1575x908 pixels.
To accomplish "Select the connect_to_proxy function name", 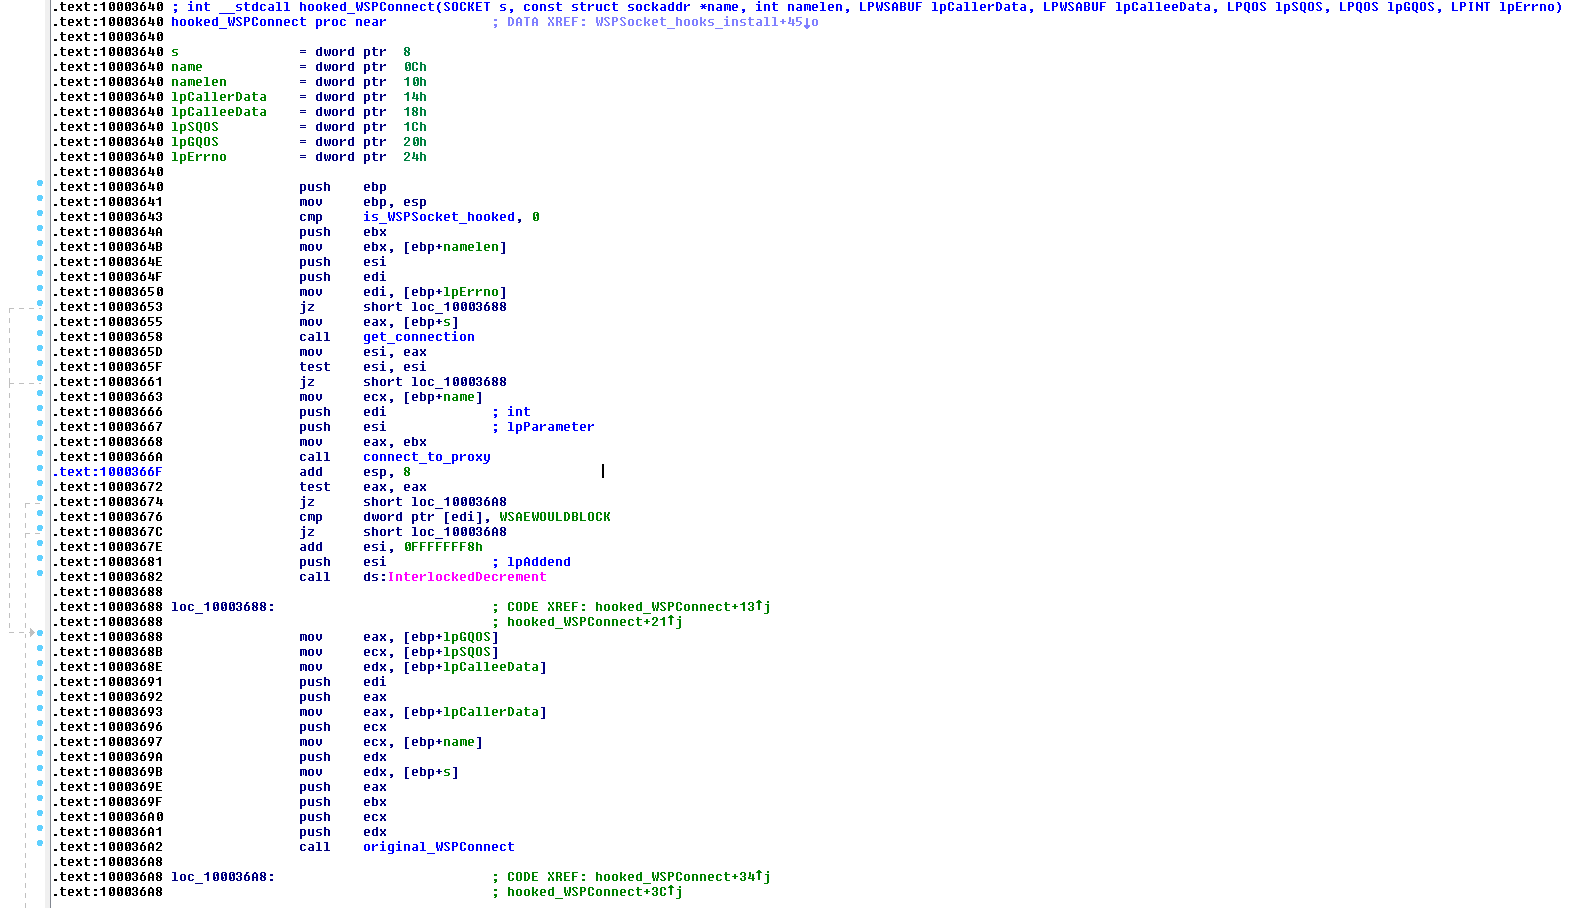I will point(427,457).
